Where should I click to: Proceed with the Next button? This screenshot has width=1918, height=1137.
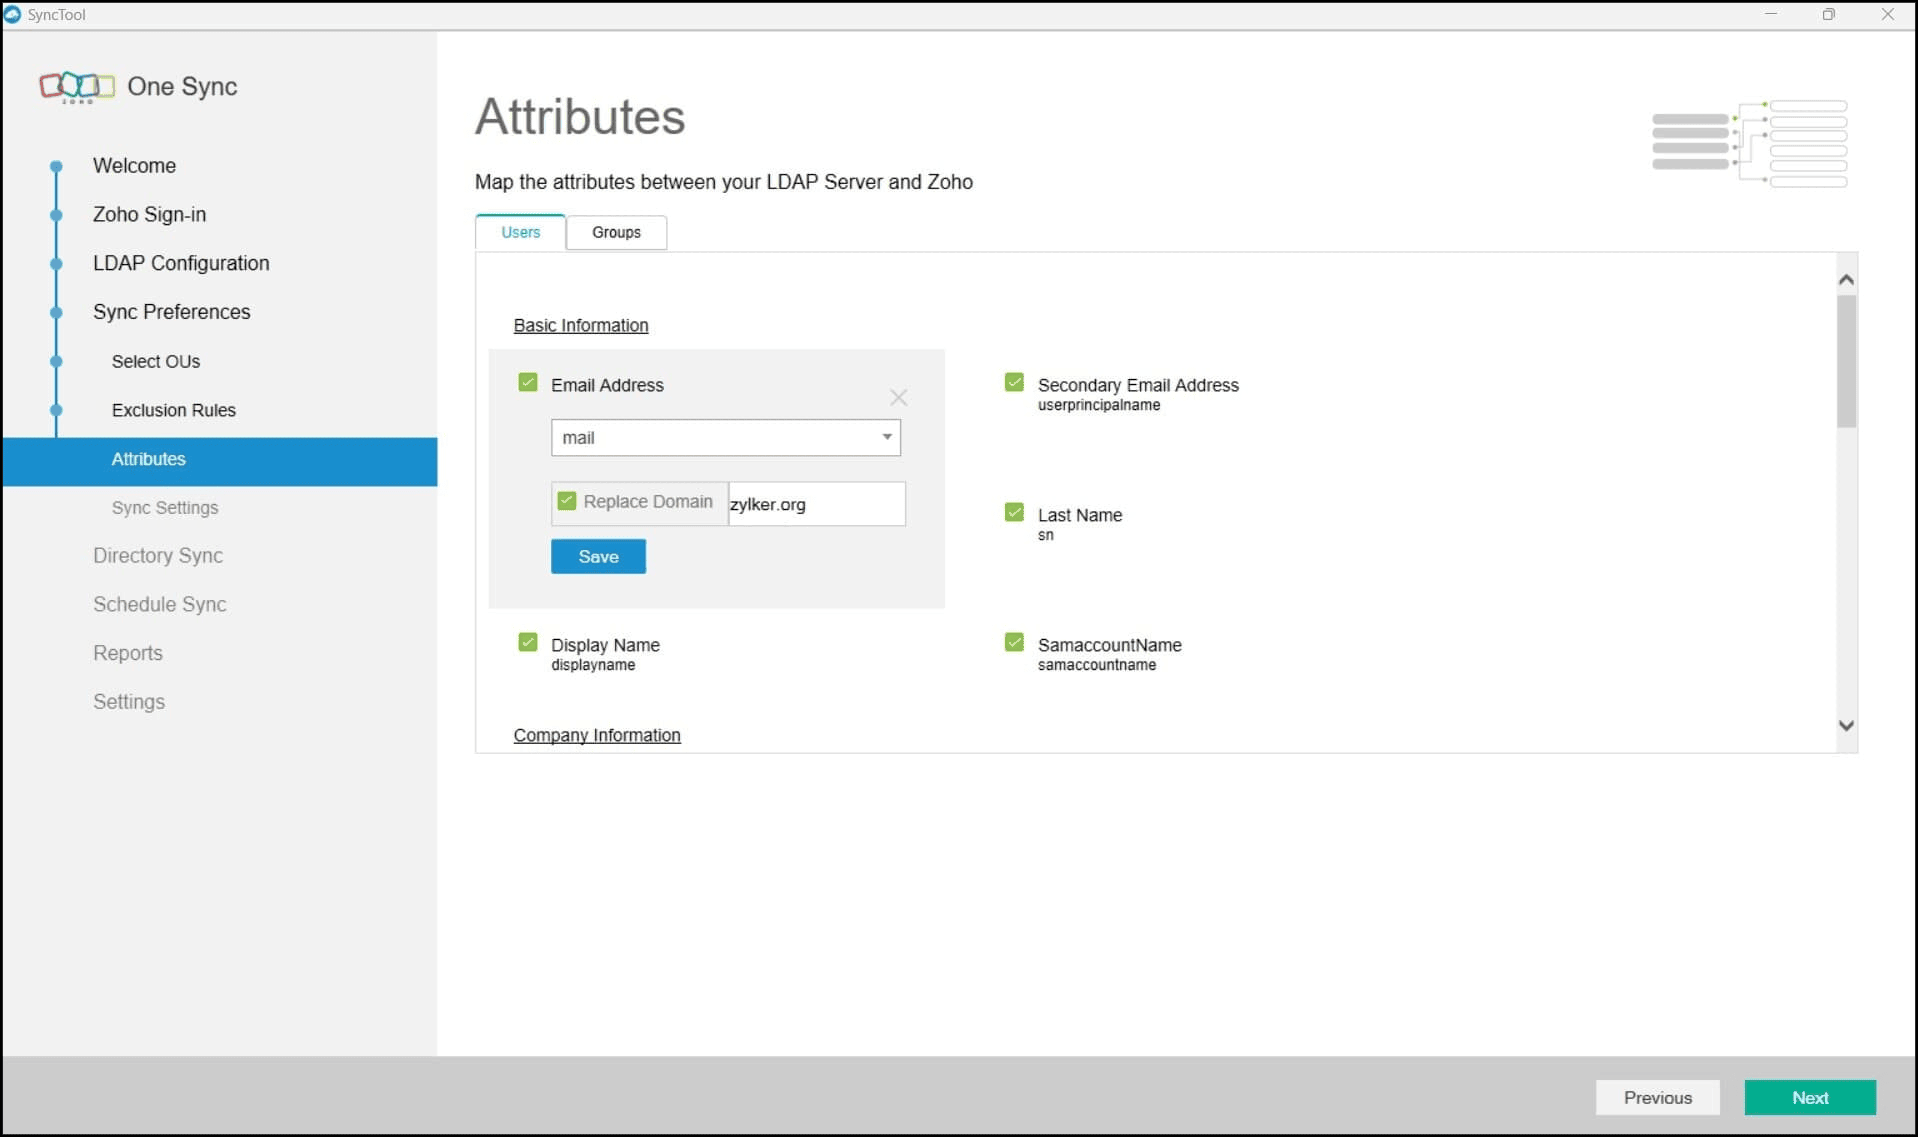point(1810,1098)
